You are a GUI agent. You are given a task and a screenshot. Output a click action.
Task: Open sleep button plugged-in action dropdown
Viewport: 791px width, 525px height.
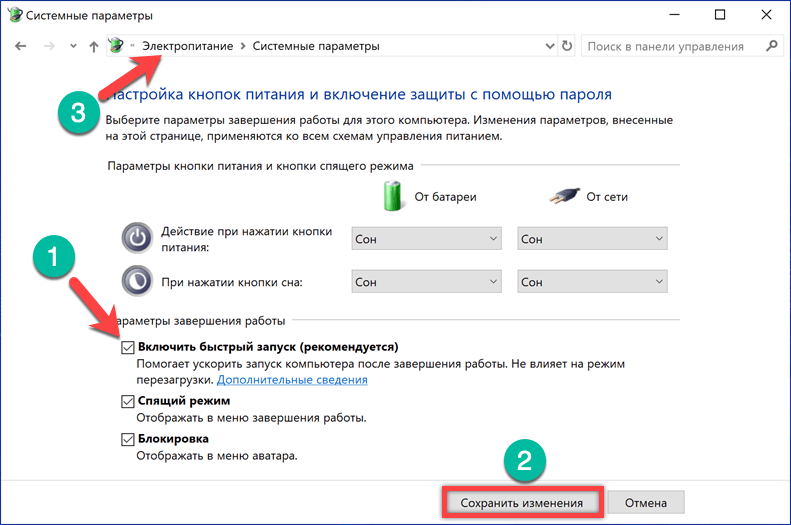tap(592, 281)
